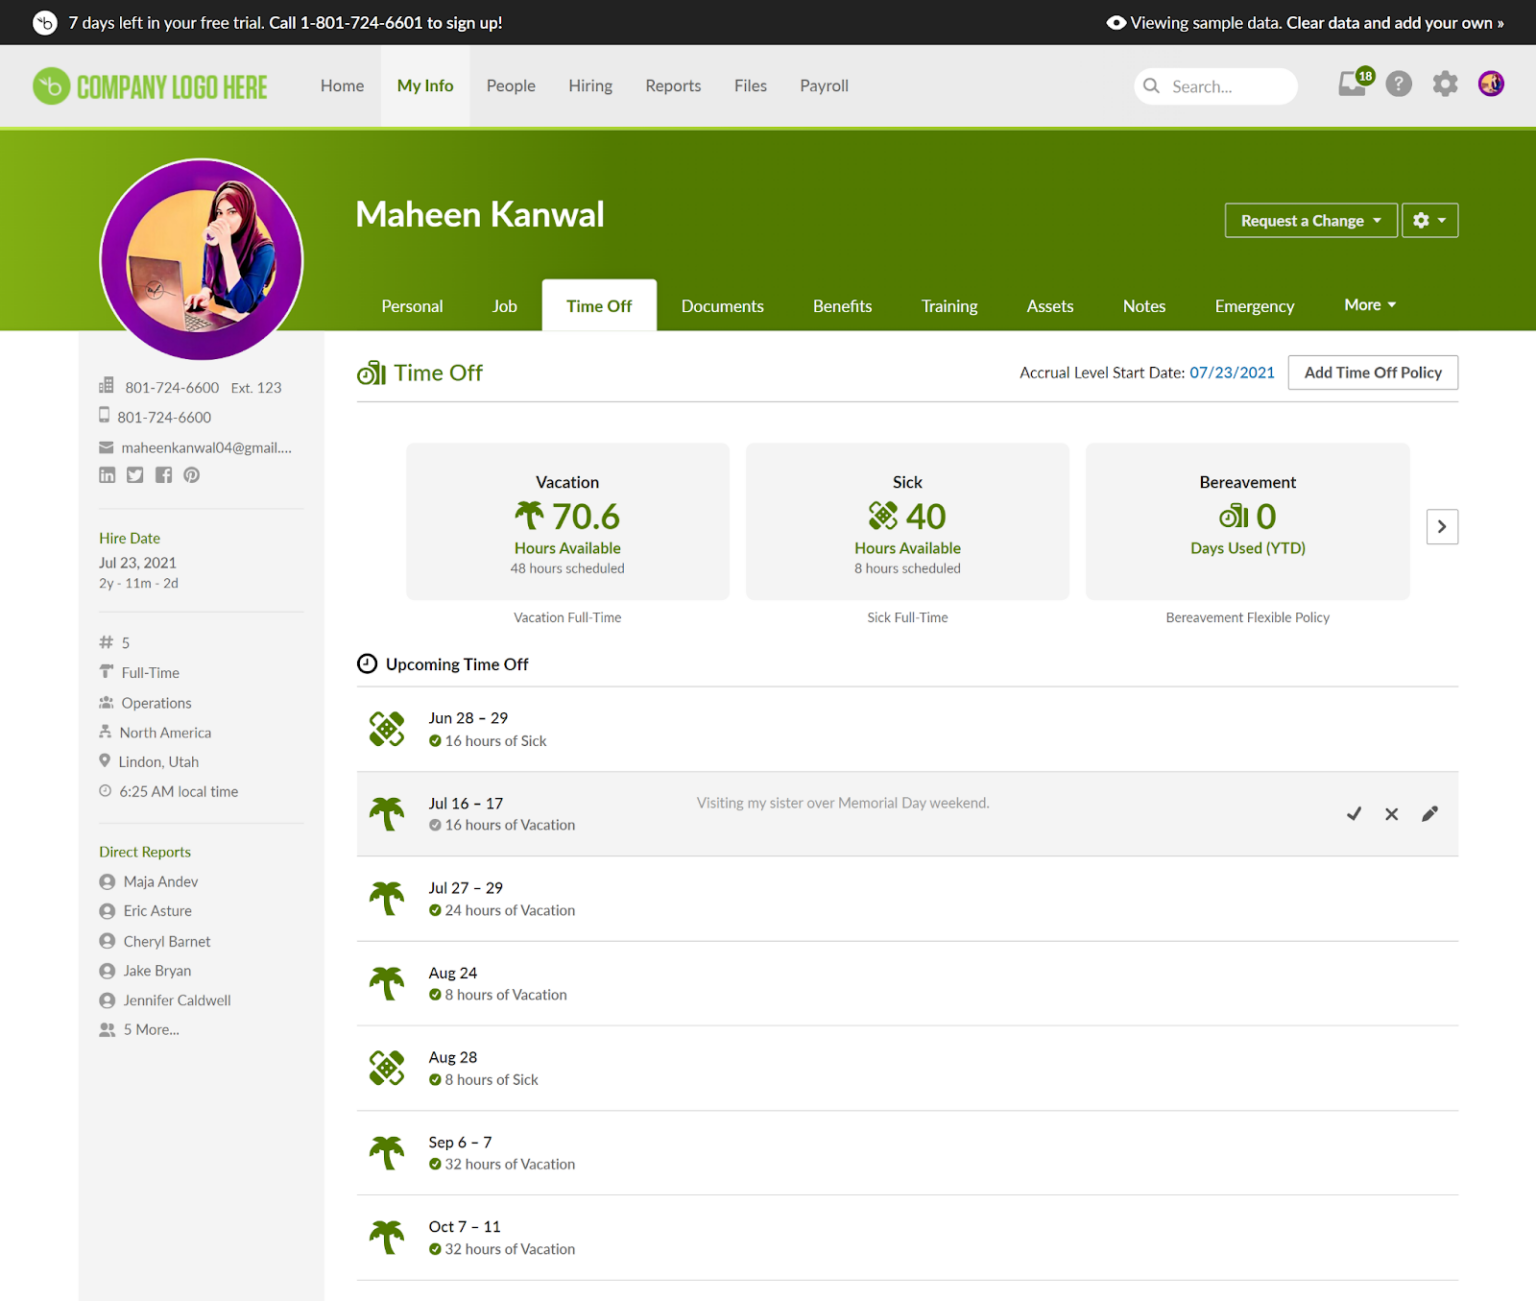Open the Payroll menu item

[x=823, y=86]
